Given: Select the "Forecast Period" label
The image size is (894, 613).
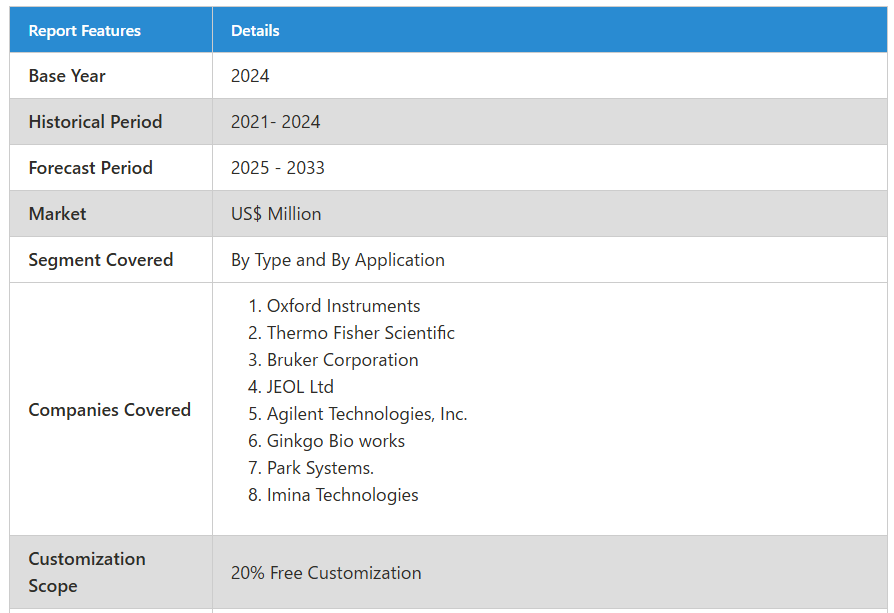Looking at the screenshot, I should [x=91, y=168].
